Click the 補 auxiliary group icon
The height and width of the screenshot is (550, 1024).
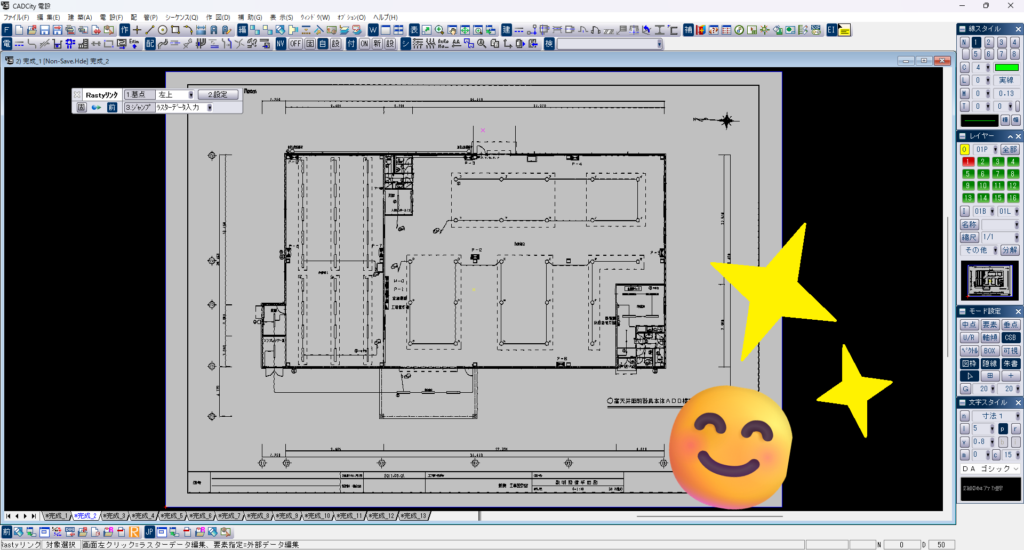(x=688, y=30)
